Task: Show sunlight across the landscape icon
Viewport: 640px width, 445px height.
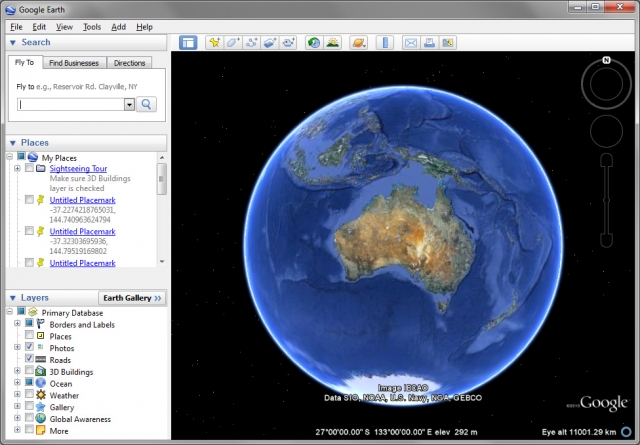Action: click(333, 42)
